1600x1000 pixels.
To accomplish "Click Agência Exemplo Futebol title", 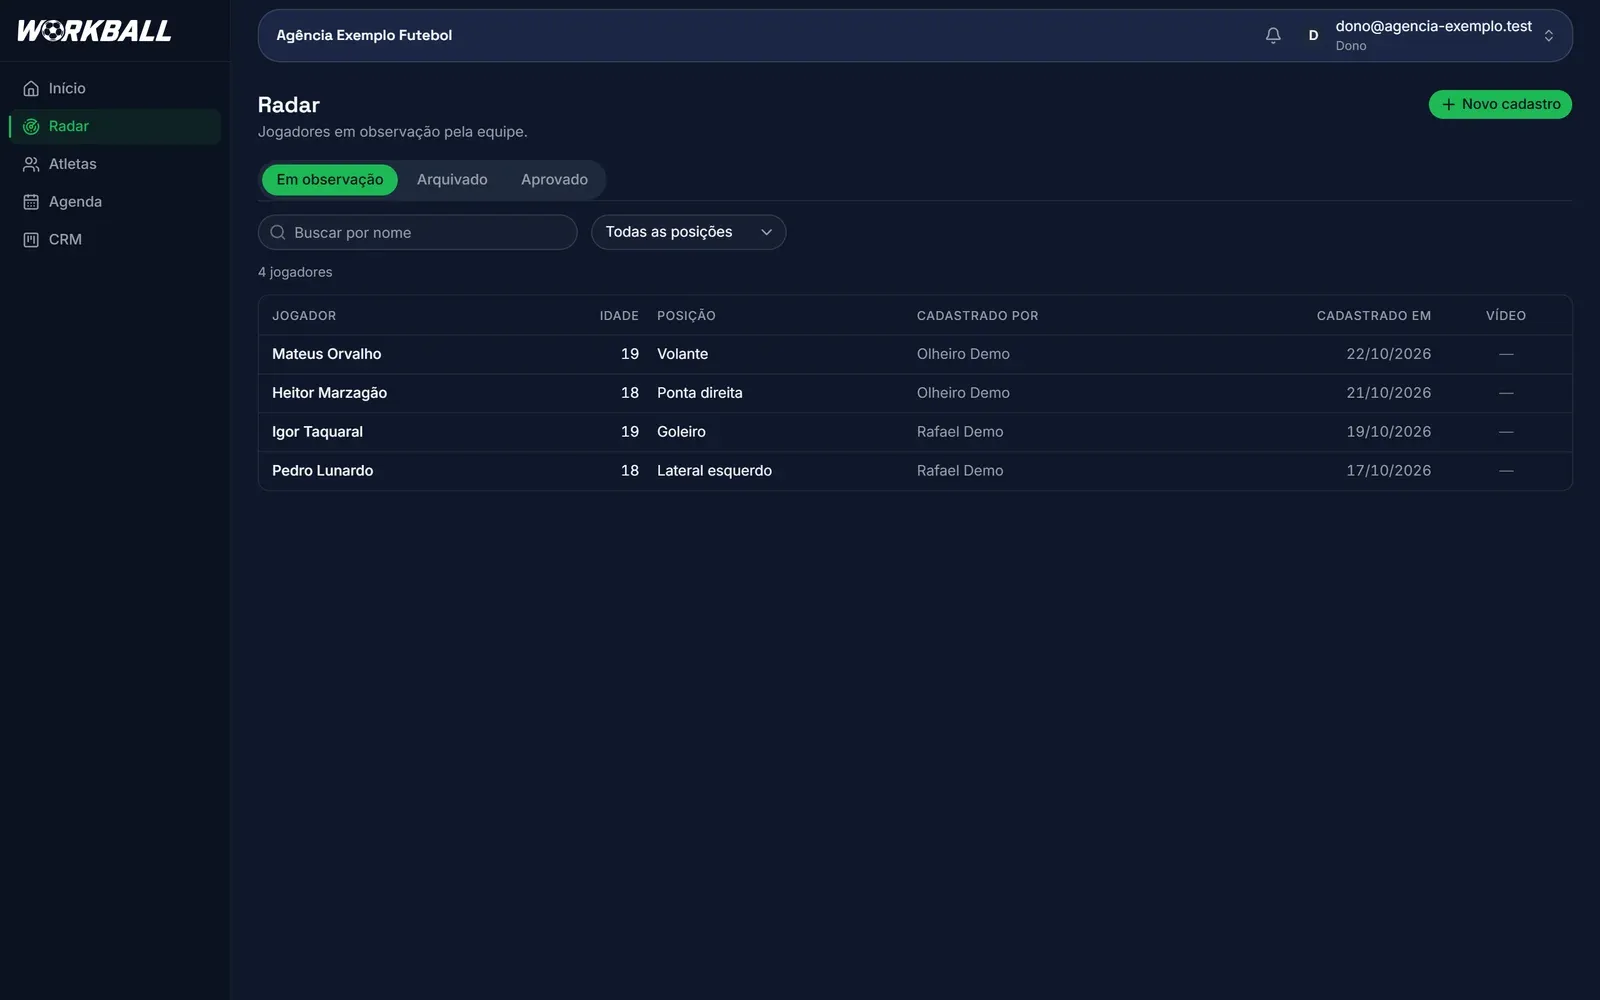I will point(364,35).
